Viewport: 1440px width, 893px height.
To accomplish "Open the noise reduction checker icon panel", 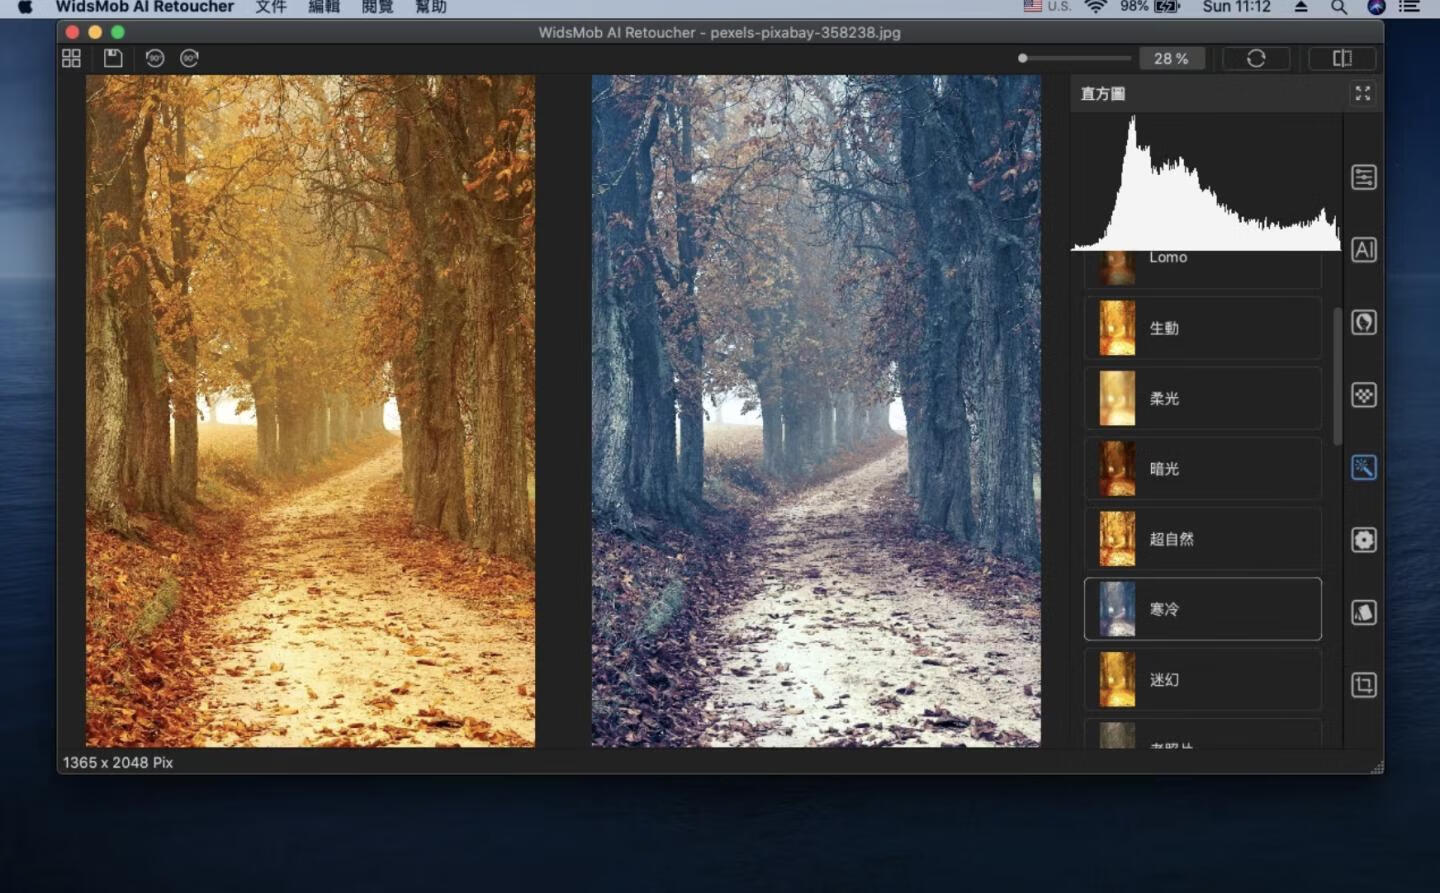I will (1364, 395).
